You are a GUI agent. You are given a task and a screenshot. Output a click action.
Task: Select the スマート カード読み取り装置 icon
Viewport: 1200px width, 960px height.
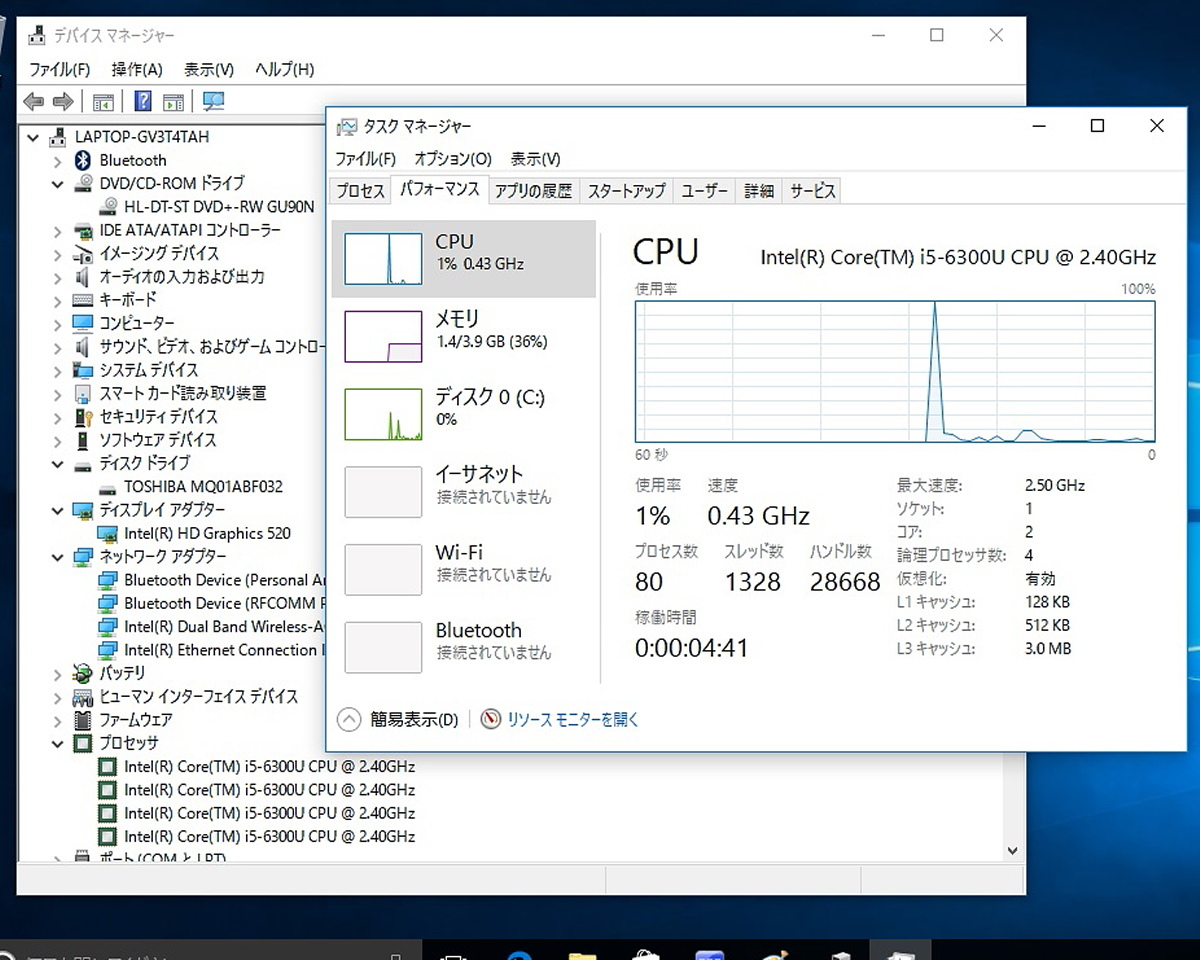pos(83,393)
